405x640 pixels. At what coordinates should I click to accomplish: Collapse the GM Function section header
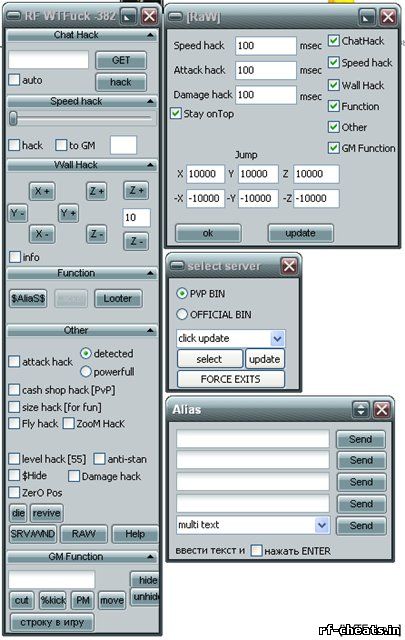tap(151, 557)
